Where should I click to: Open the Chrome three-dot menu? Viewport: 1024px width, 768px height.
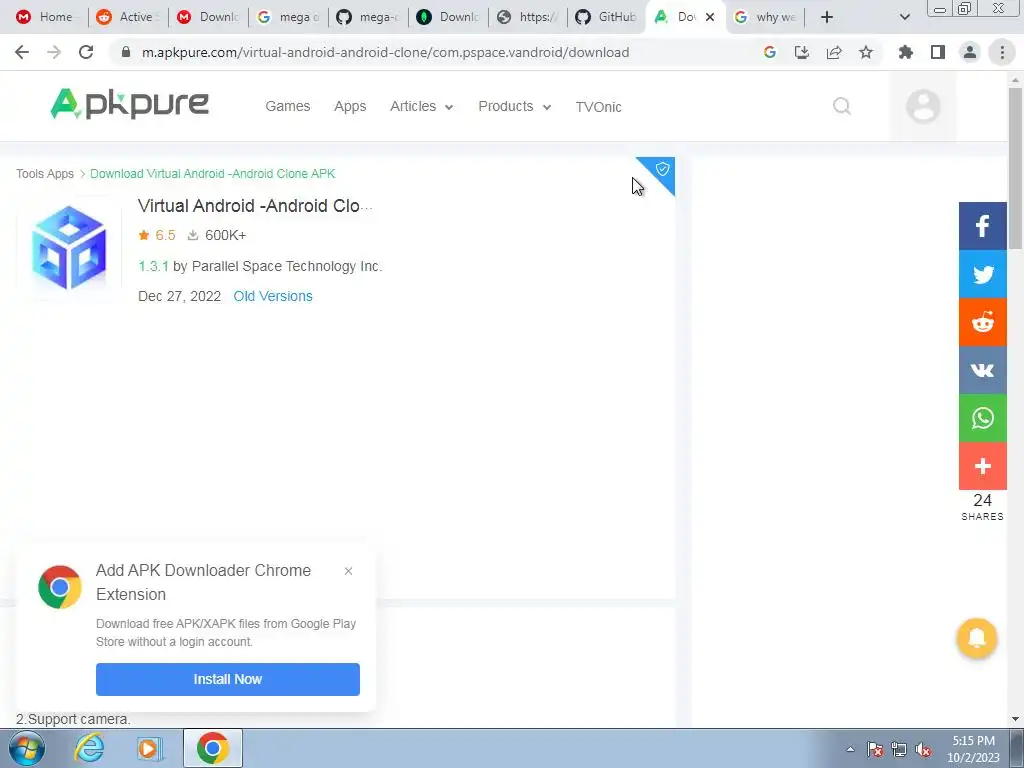pos(1002,52)
